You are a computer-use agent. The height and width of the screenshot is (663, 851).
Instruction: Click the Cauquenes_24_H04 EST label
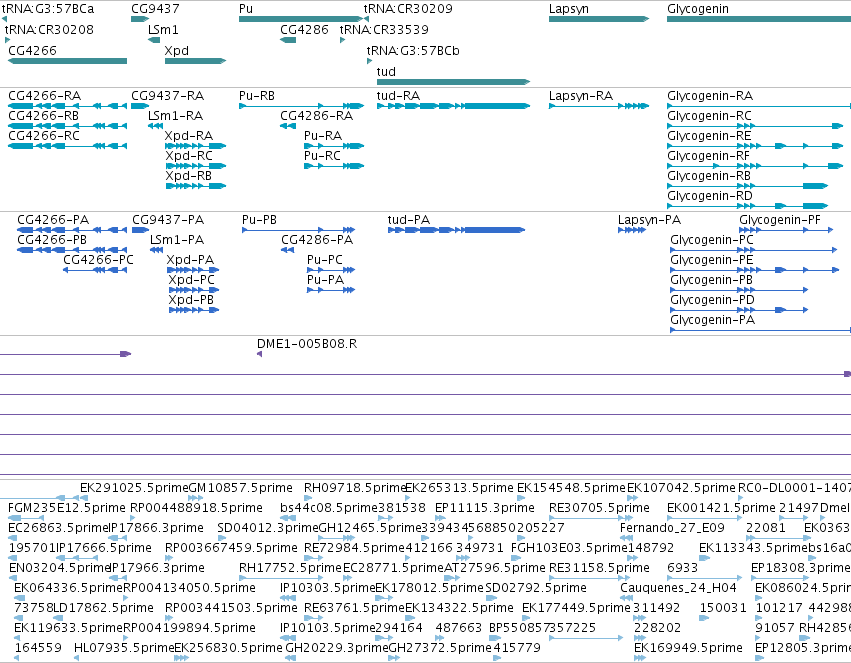pyautogui.click(x=678, y=588)
